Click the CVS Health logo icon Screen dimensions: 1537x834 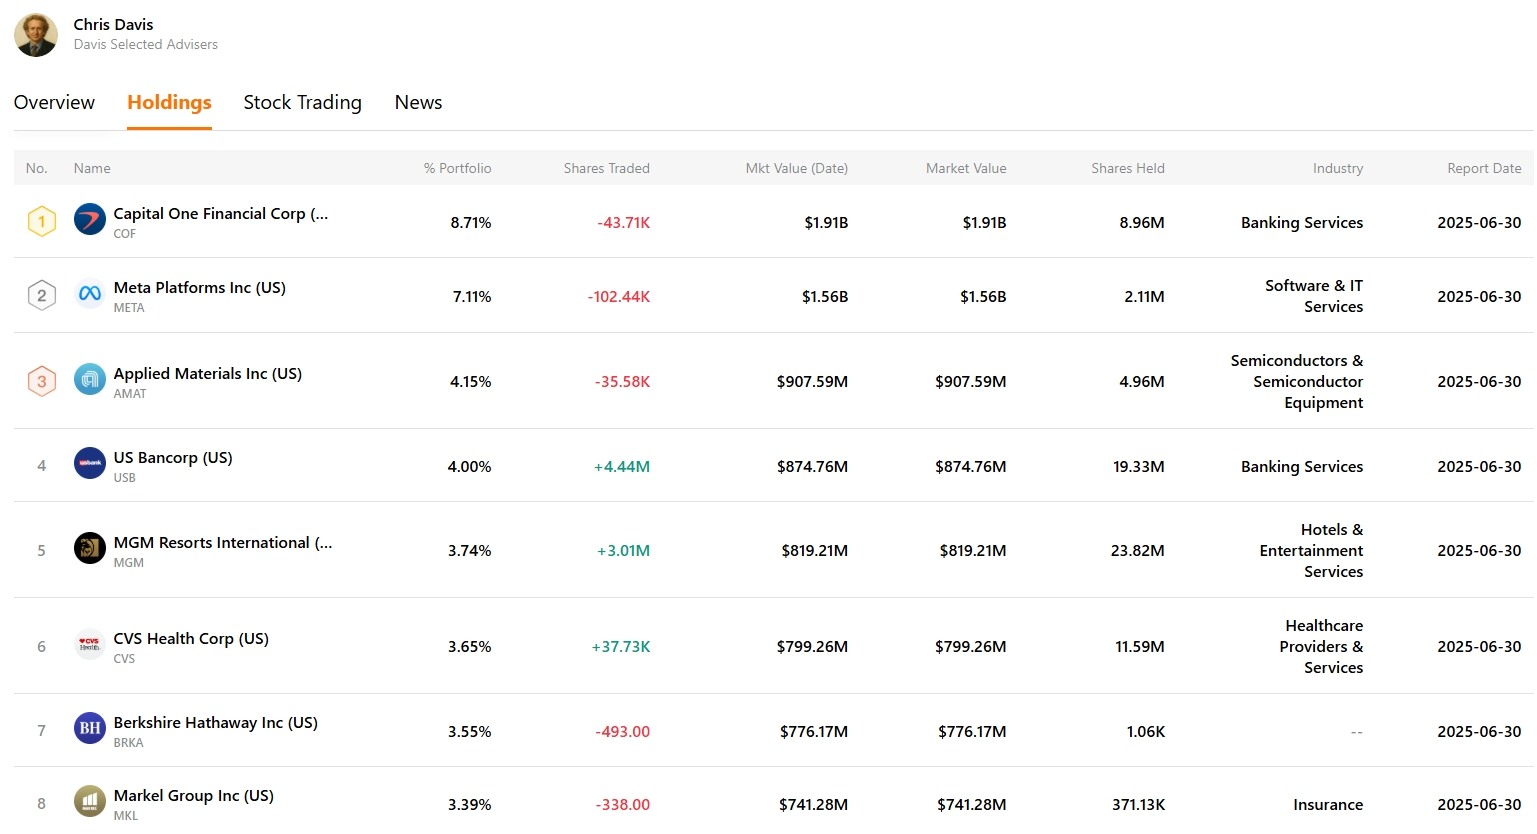[90, 644]
